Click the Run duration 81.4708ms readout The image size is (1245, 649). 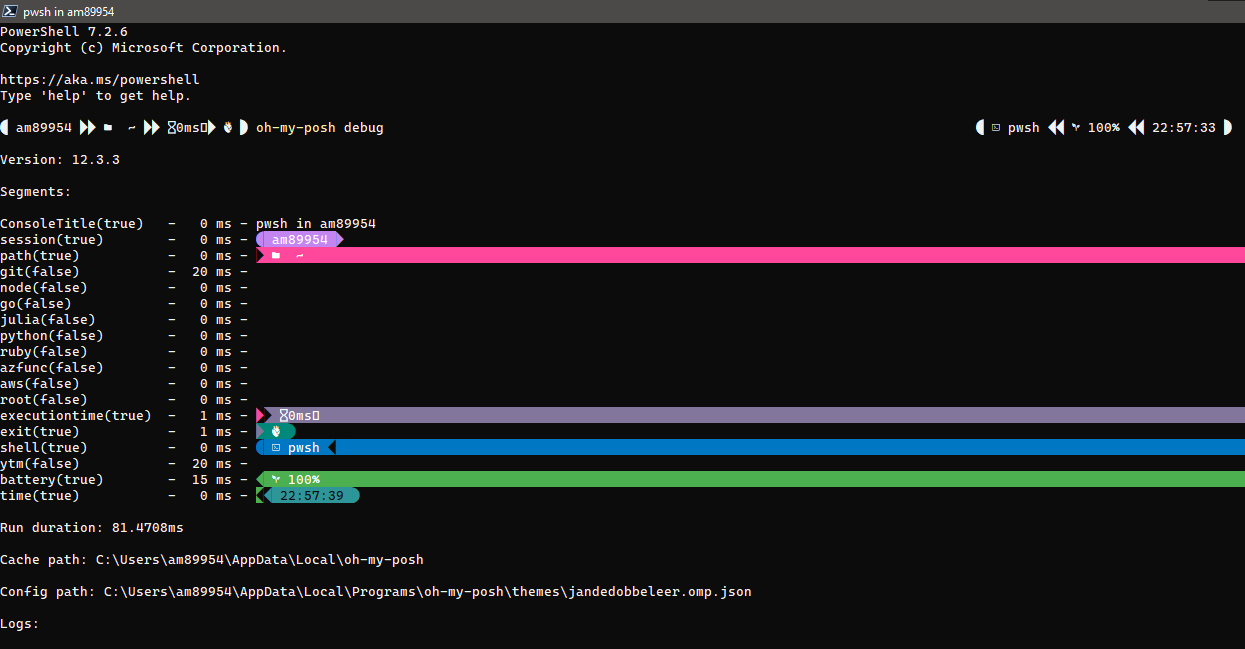[x=90, y=527]
